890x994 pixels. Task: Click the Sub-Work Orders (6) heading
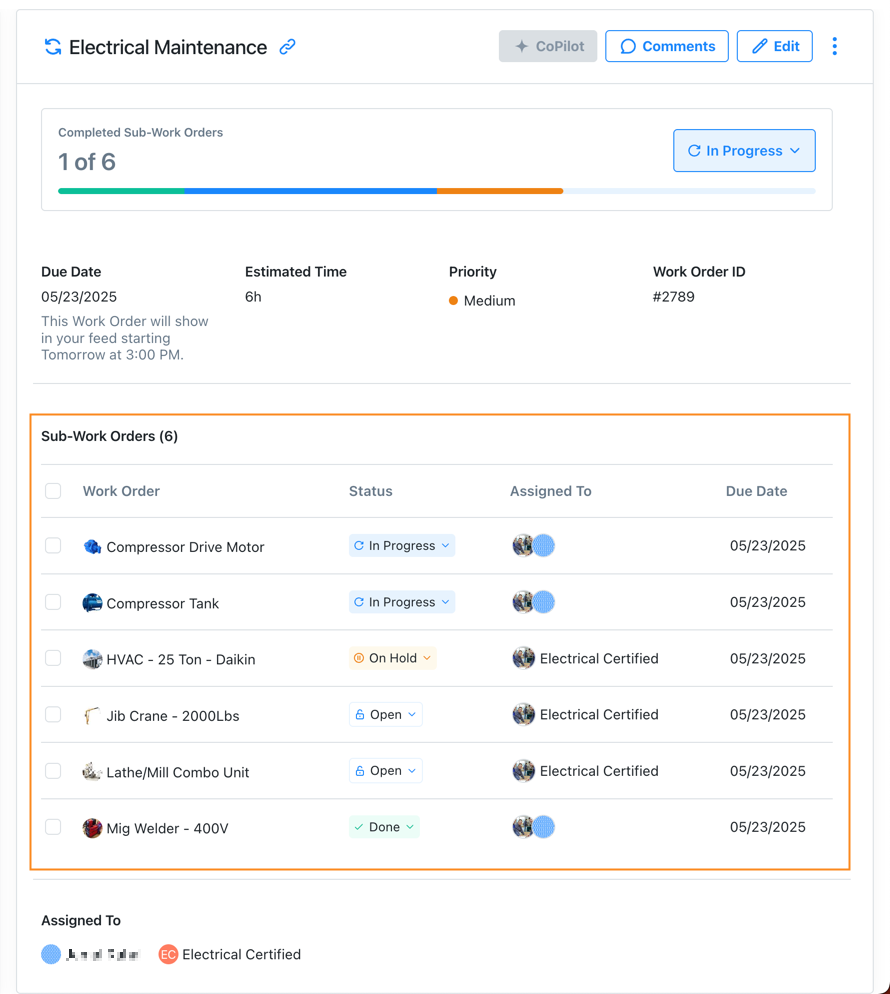point(110,436)
